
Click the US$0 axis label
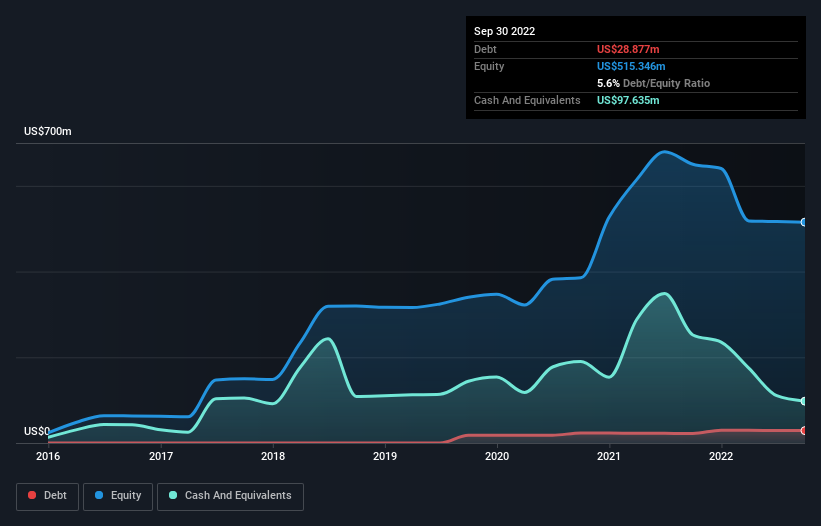click(37, 431)
